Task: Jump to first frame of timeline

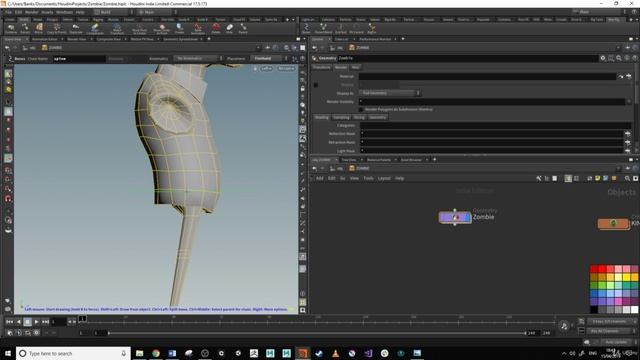Action: pos(9,322)
